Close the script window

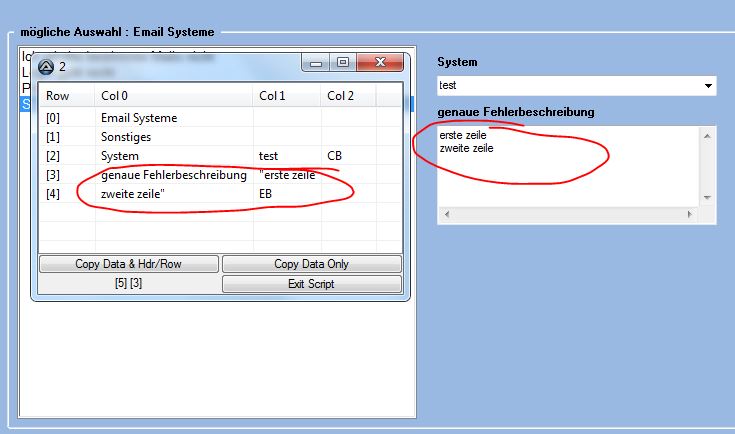tap(380, 64)
